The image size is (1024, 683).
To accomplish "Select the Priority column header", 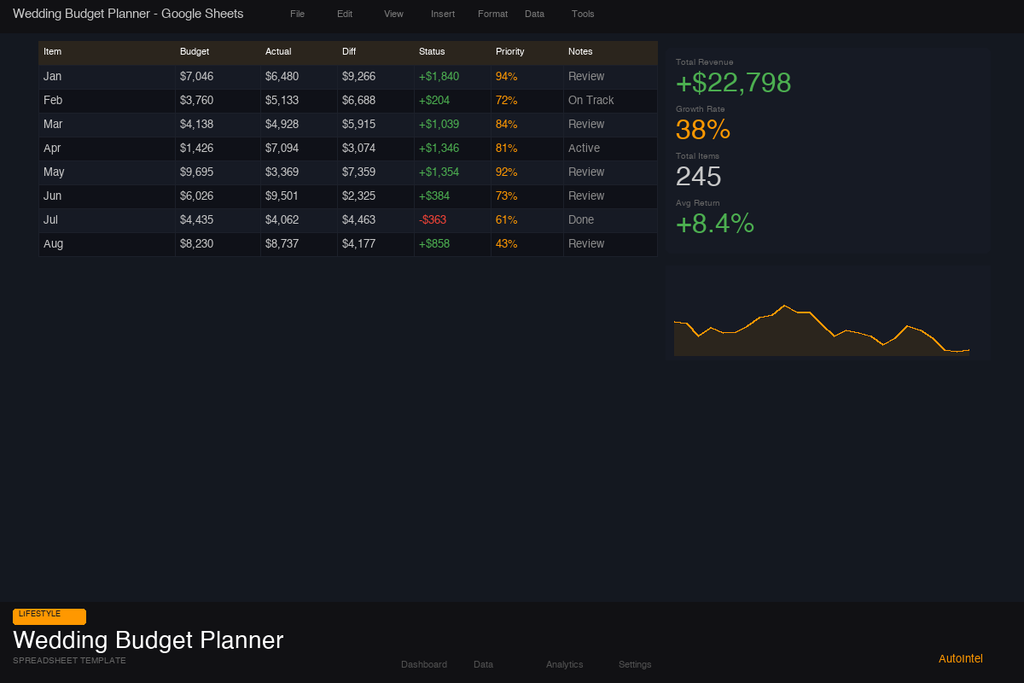I will coord(526,52).
